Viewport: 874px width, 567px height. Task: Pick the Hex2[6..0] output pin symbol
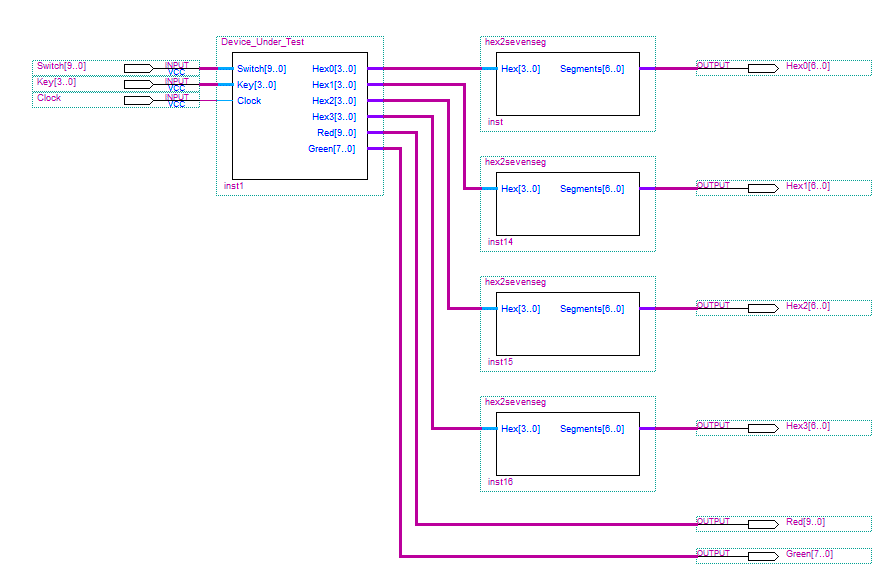pos(762,308)
